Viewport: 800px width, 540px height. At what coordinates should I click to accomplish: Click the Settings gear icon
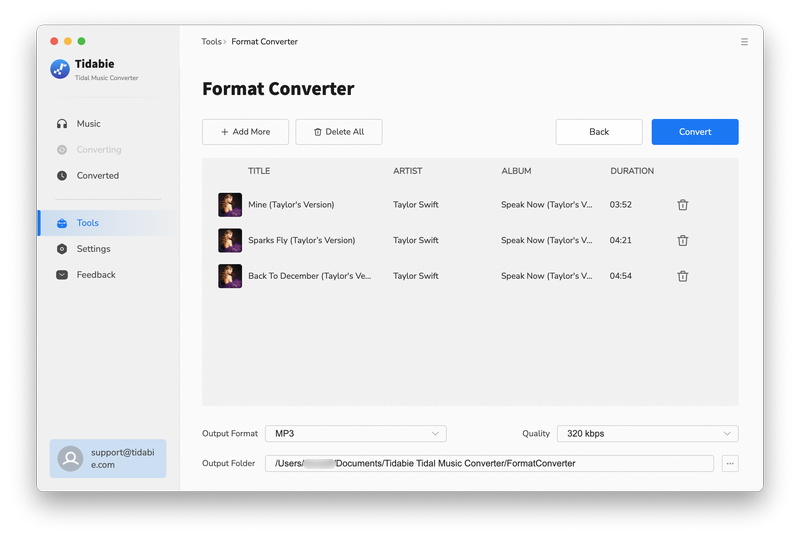pos(62,249)
